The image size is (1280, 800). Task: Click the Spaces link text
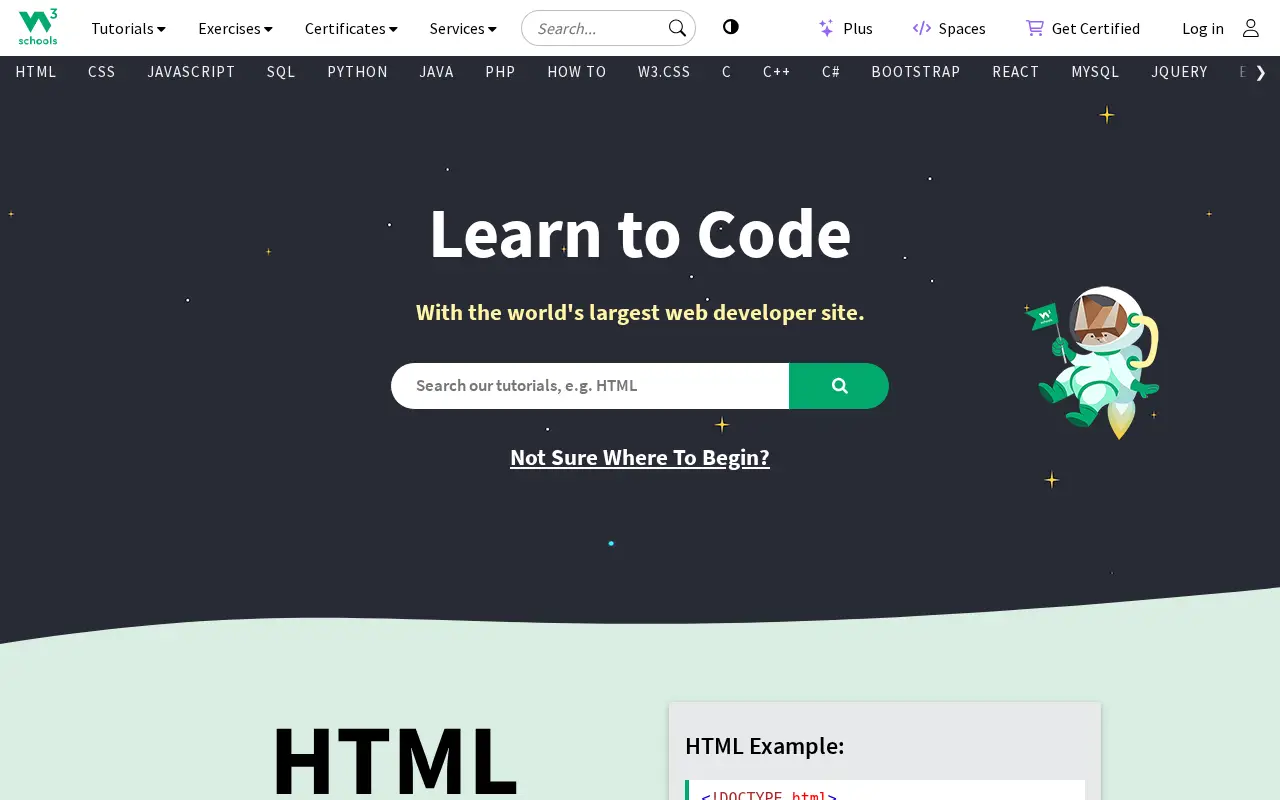[x=962, y=28]
